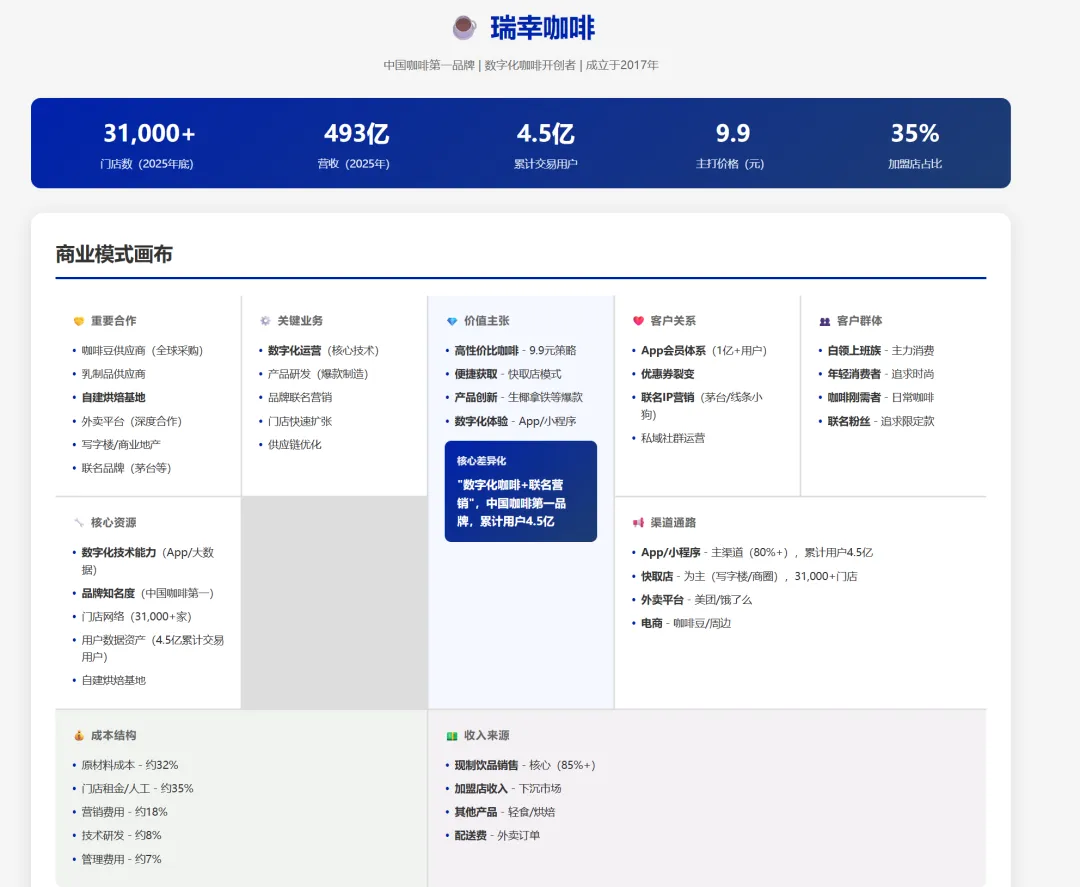Click the 瑞幸咖啡 title heading

point(542,28)
